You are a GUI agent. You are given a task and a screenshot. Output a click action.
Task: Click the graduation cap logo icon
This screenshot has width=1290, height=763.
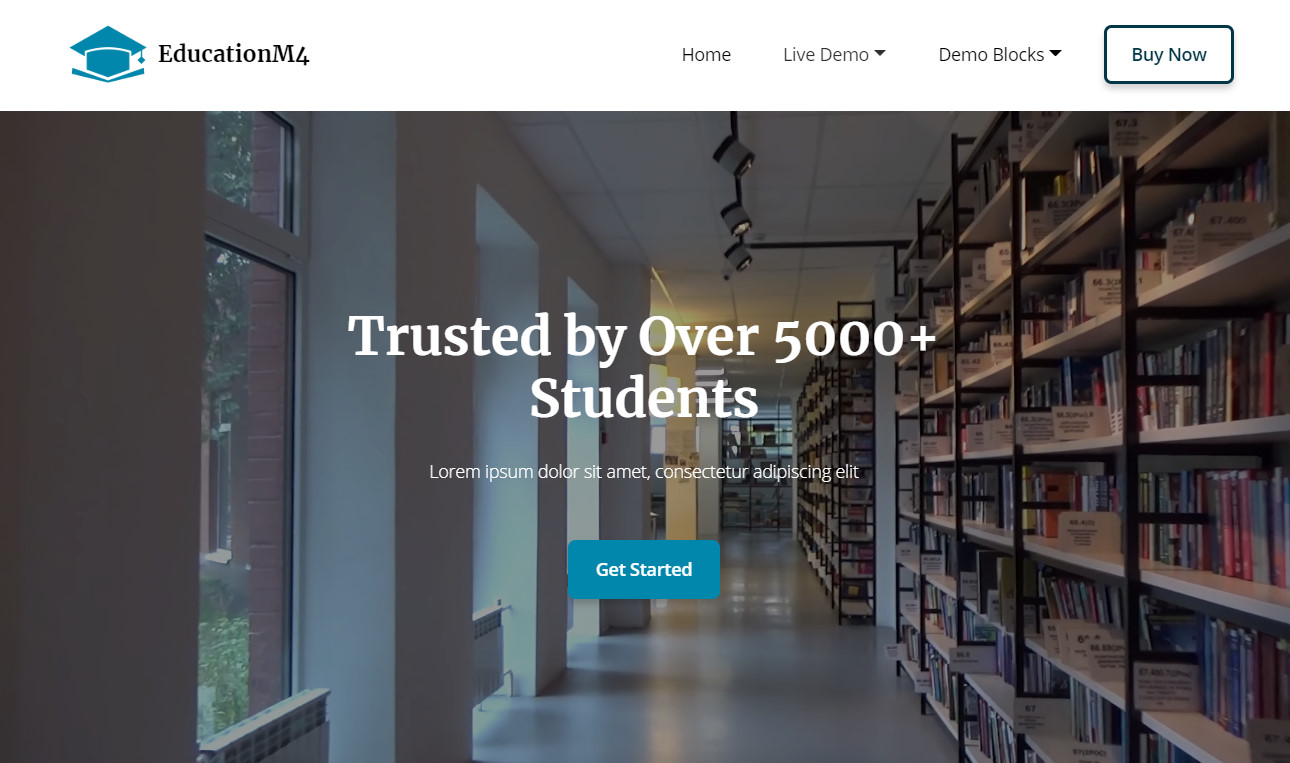click(x=107, y=54)
